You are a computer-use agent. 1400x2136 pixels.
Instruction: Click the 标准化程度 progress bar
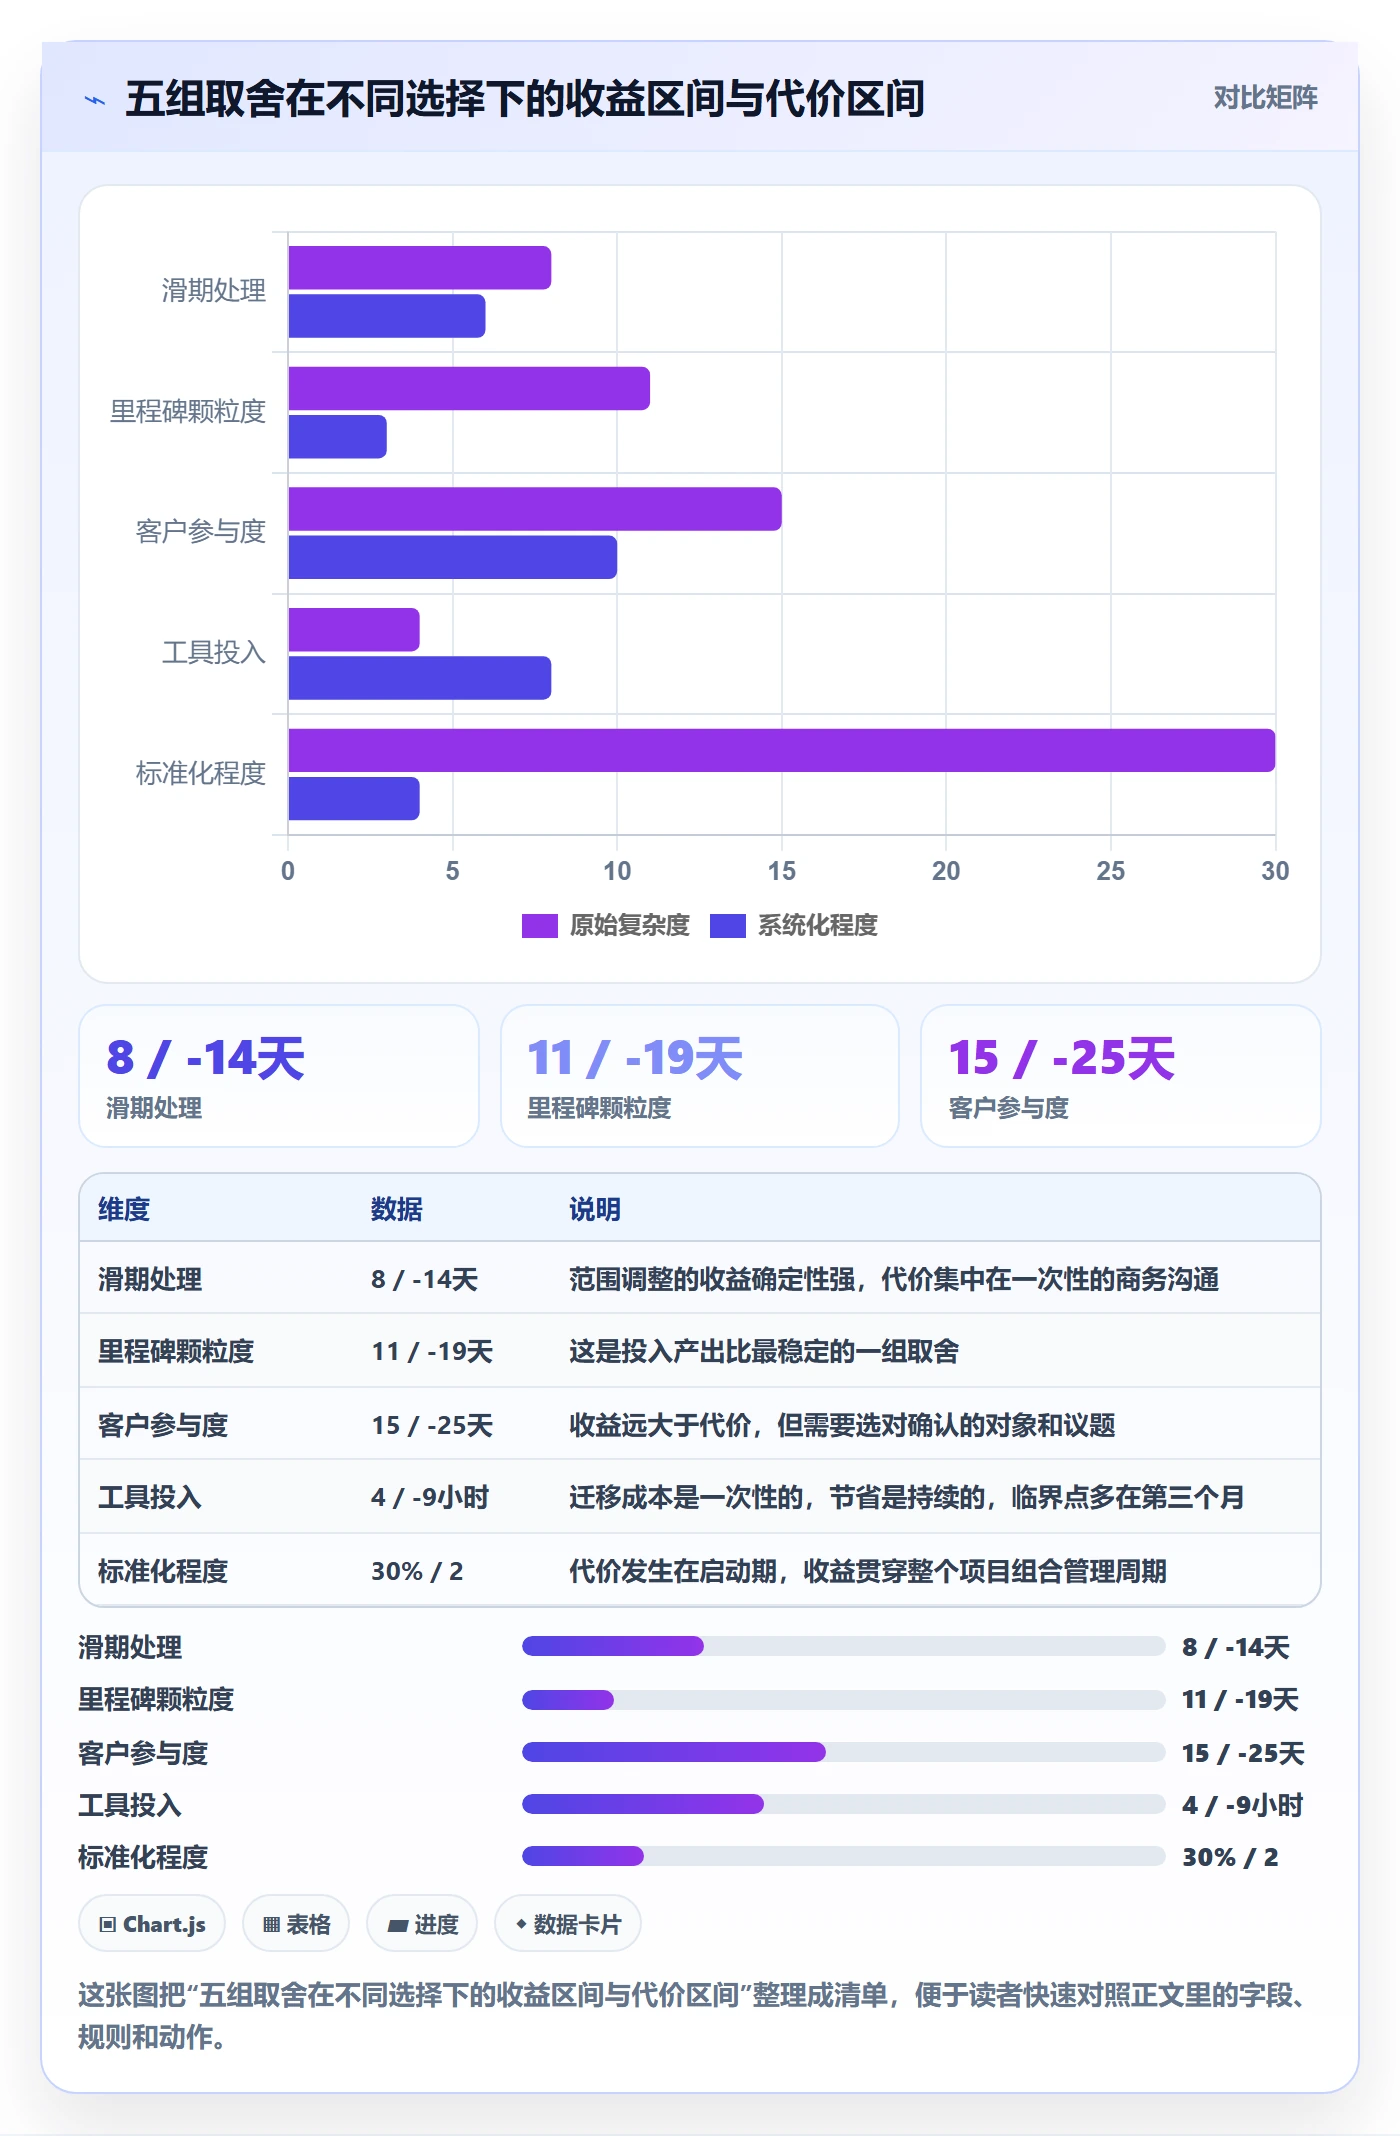[844, 1856]
